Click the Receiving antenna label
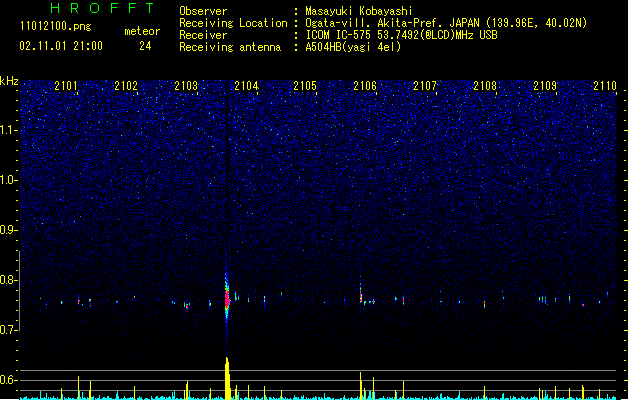The image size is (629, 400). pyautogui.click(x=230, y=47)
